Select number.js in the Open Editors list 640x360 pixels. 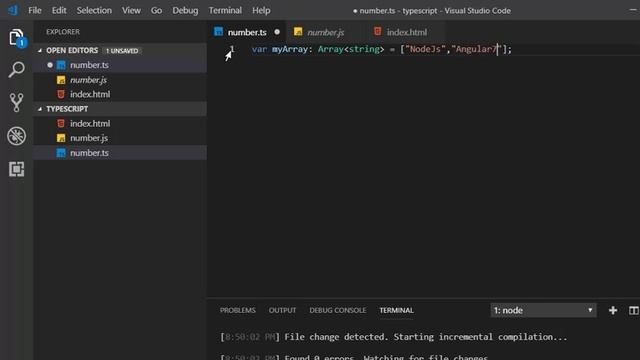[120, 80]
